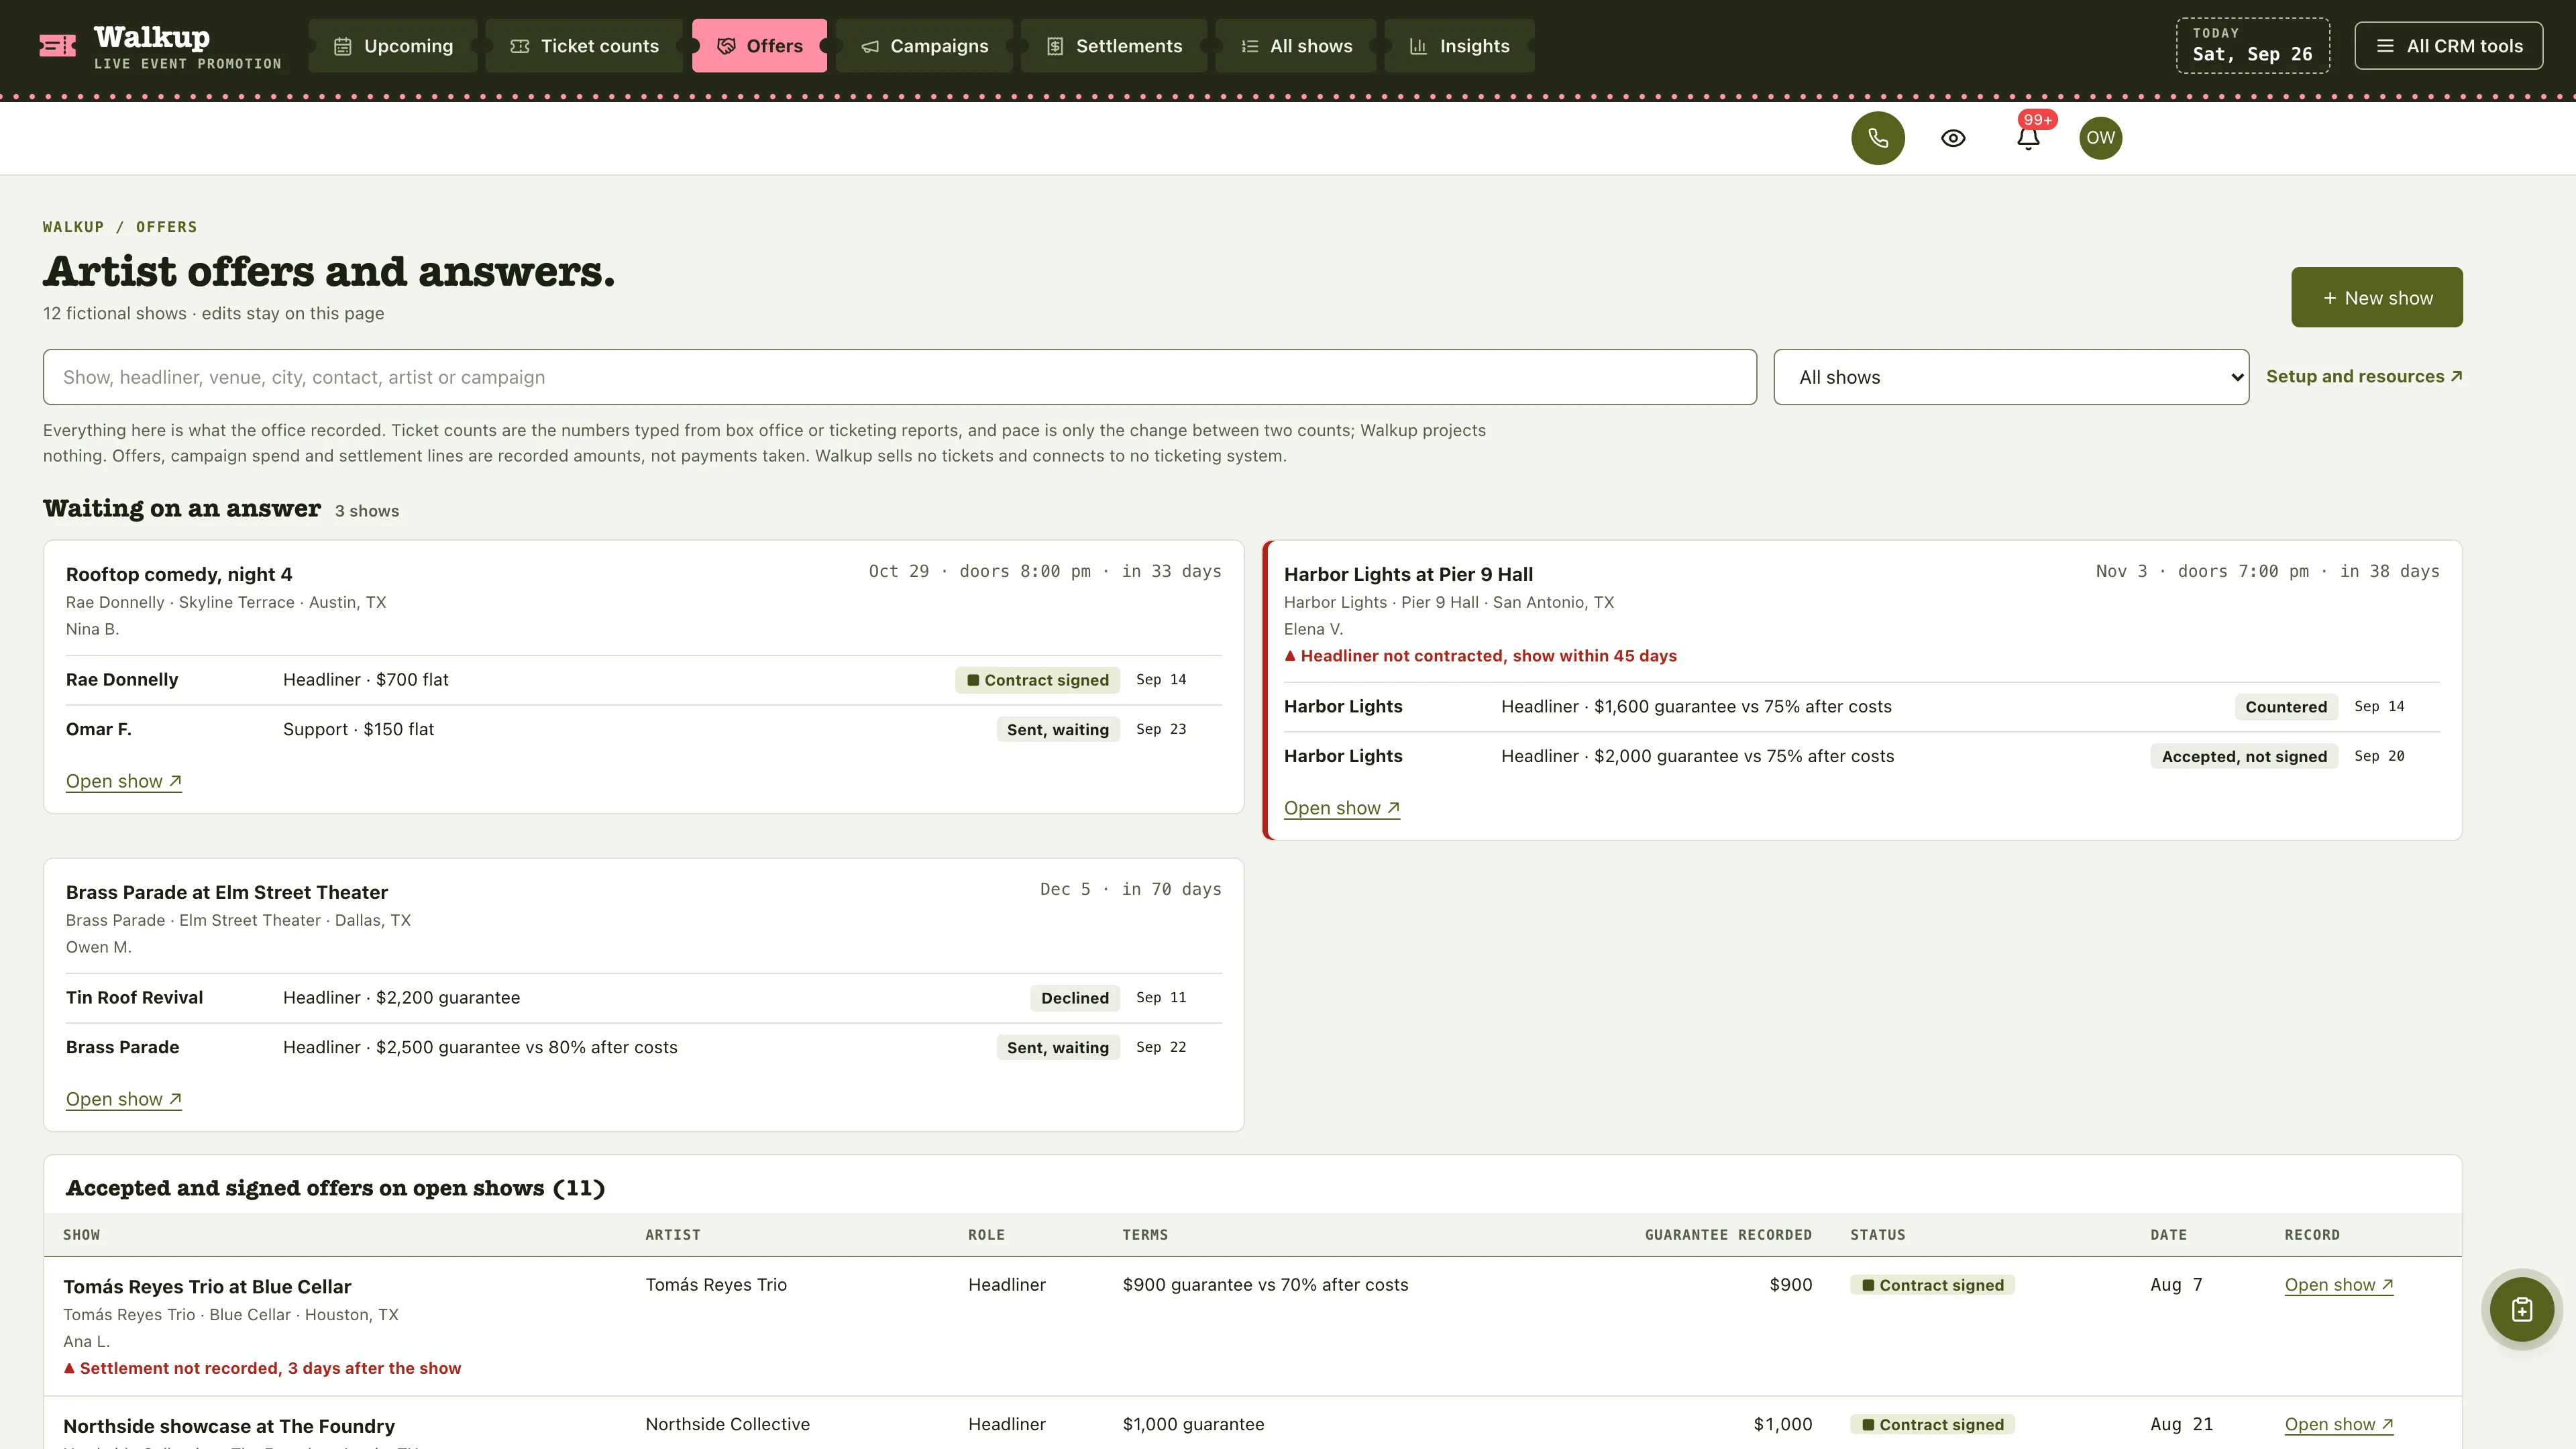Open the OW user avatar

click(2100, 138)
